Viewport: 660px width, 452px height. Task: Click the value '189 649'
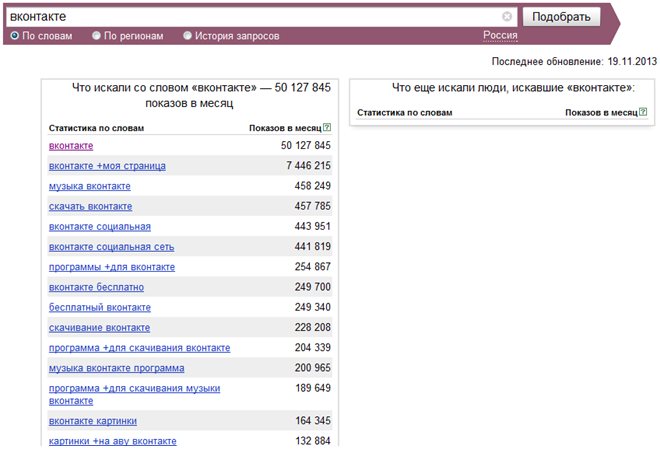pos(313,388)
